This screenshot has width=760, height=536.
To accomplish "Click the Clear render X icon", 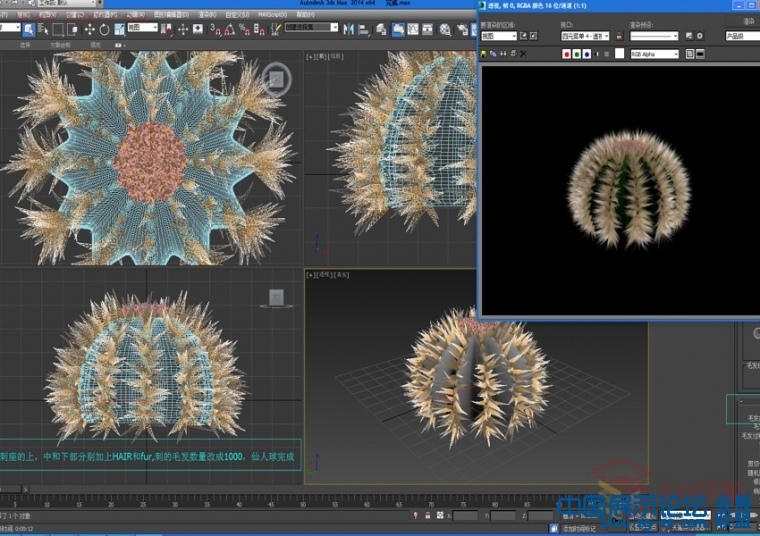I will [x=523, y=54].
